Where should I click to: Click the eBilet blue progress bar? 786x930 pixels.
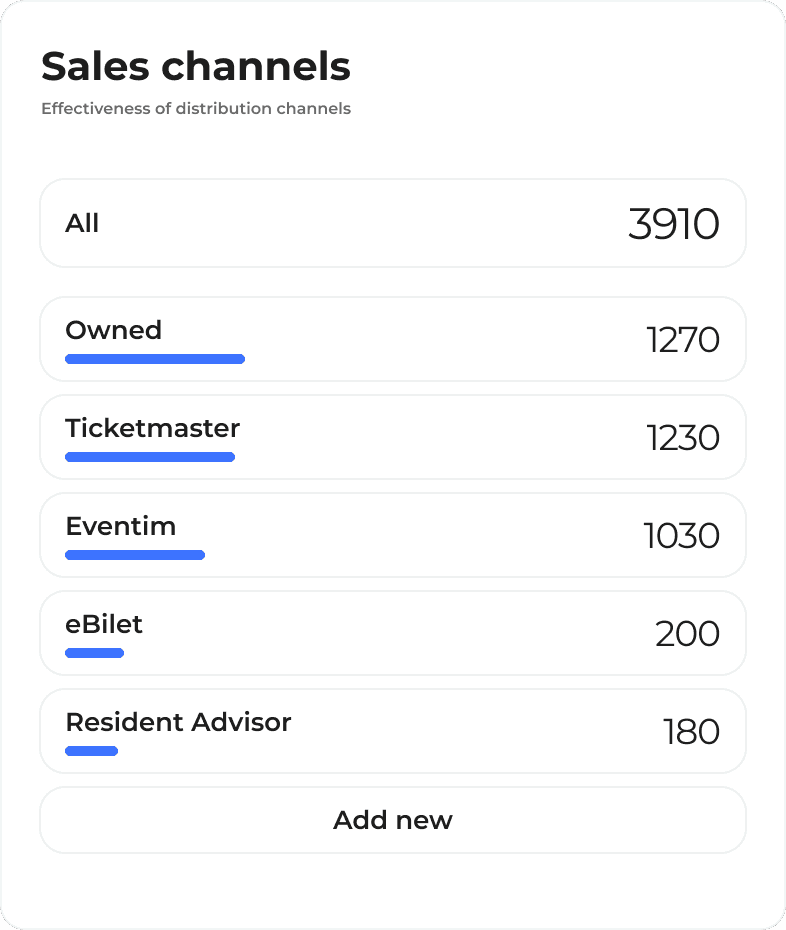pos(94,653)
